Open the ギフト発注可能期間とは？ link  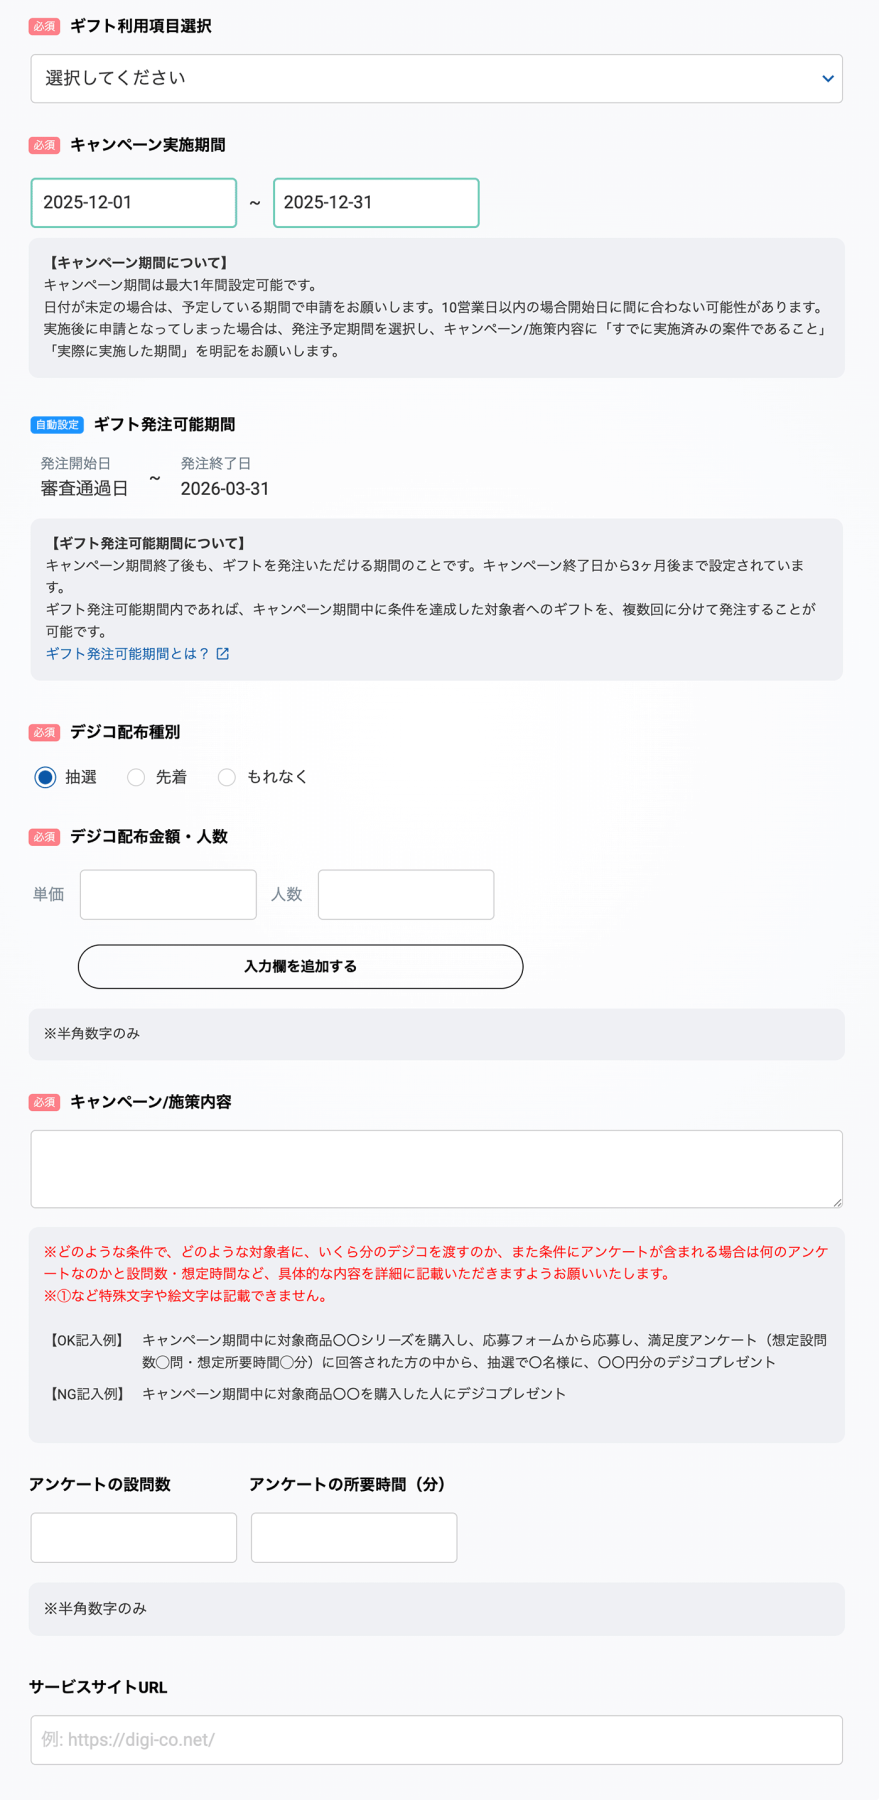(128, 654)
